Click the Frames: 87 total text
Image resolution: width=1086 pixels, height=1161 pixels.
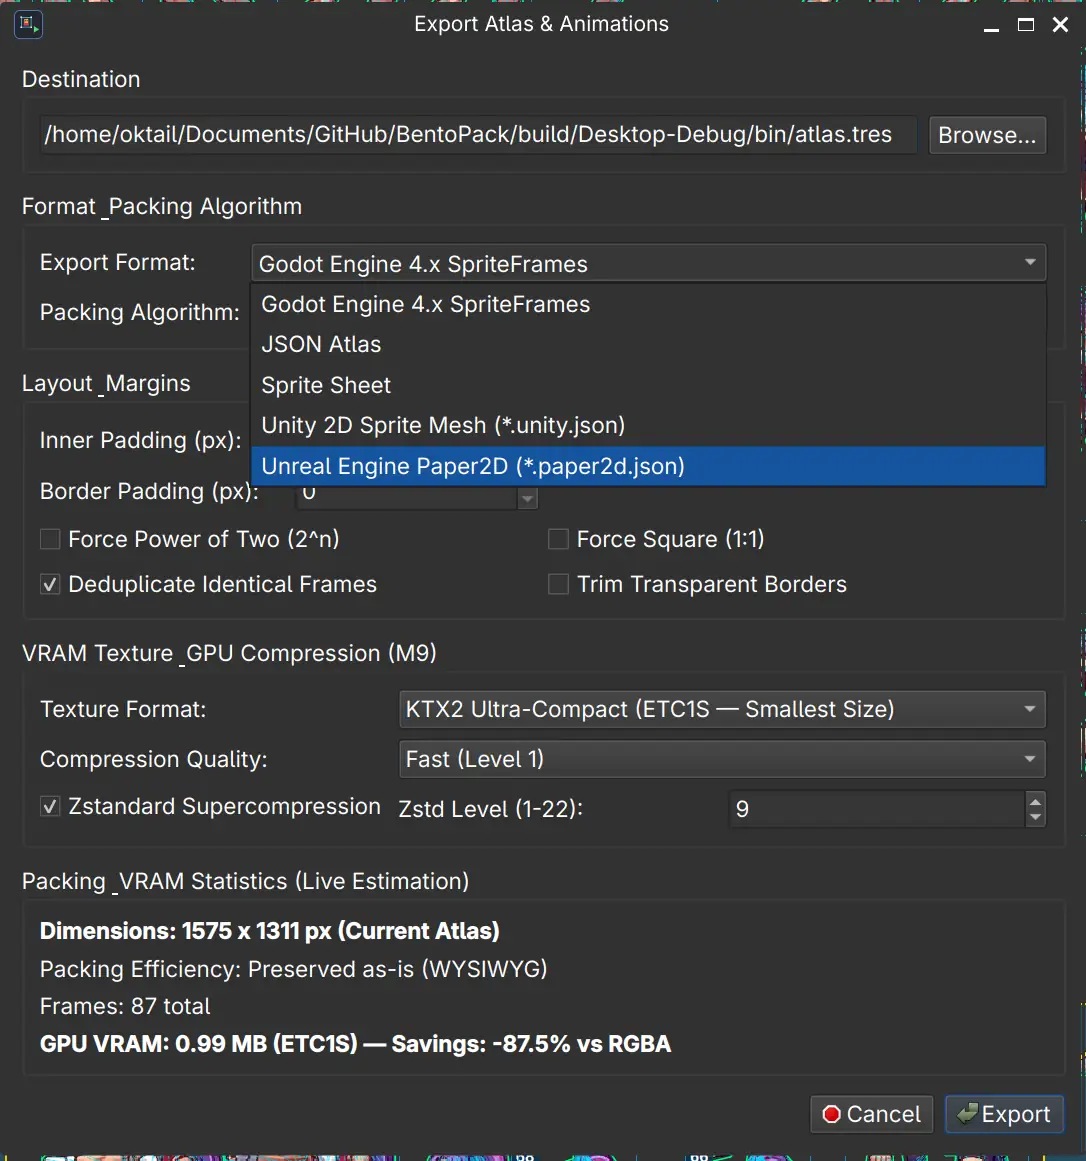pyautogui.click(x=124, y=1006)
